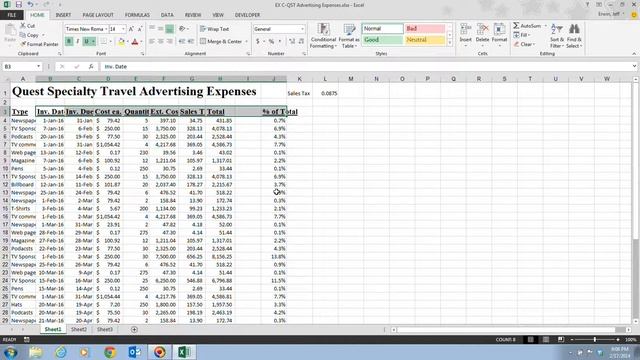The width and height of the screenshot is (640, 360).
Task: Click the Accounting dollar format icon
Action: click(258, 41)
